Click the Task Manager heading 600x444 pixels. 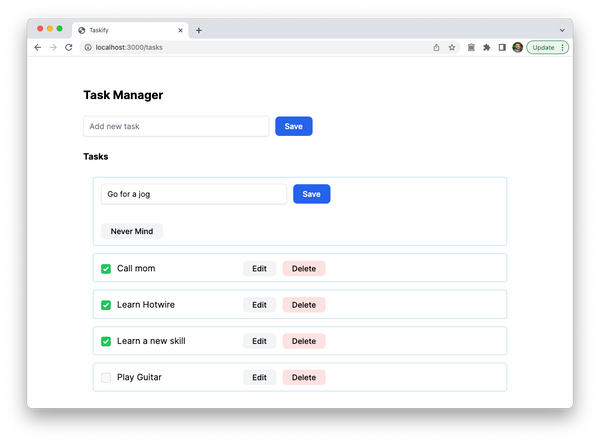click(x=123, y=95)
